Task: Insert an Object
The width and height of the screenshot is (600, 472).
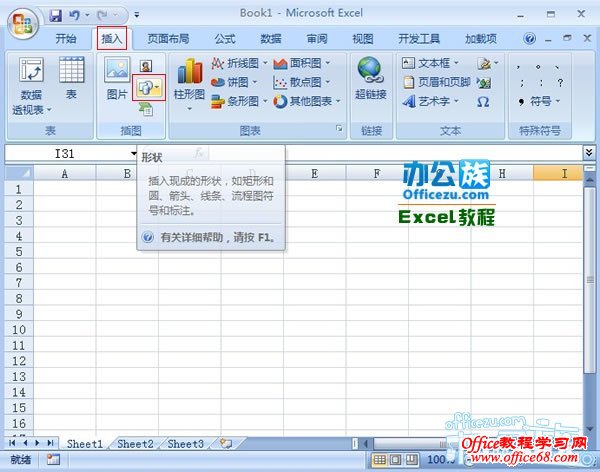Action: pyautogui.click(x=484, y=82)
